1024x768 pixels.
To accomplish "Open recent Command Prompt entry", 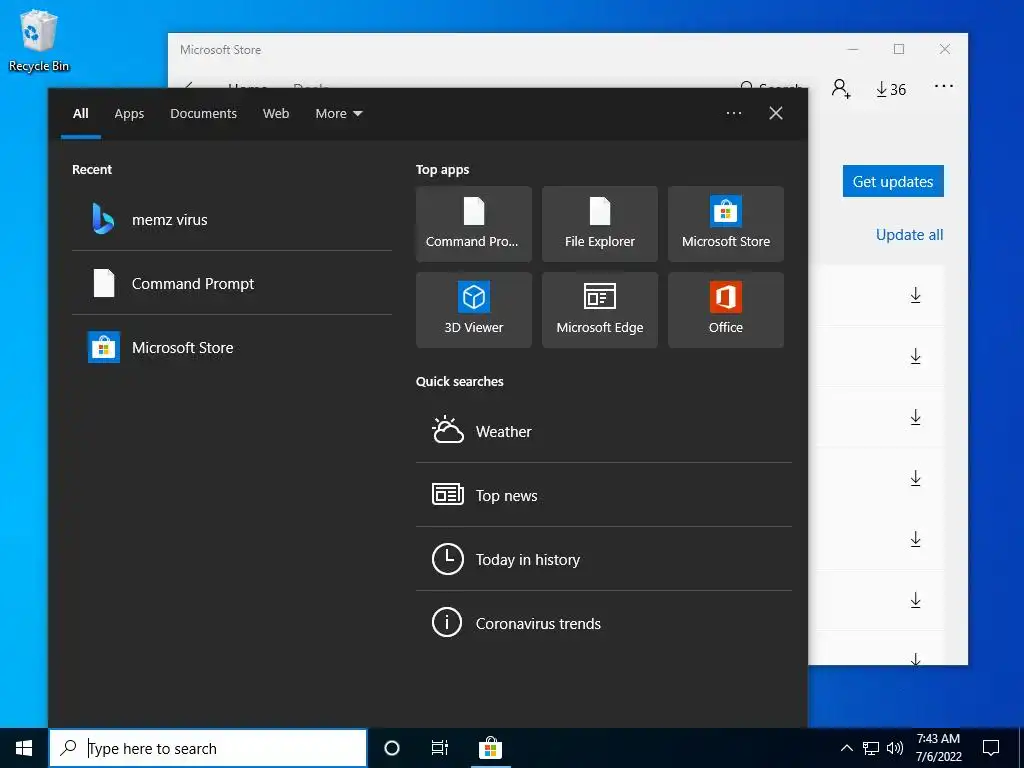I will (x=232, y=283).
